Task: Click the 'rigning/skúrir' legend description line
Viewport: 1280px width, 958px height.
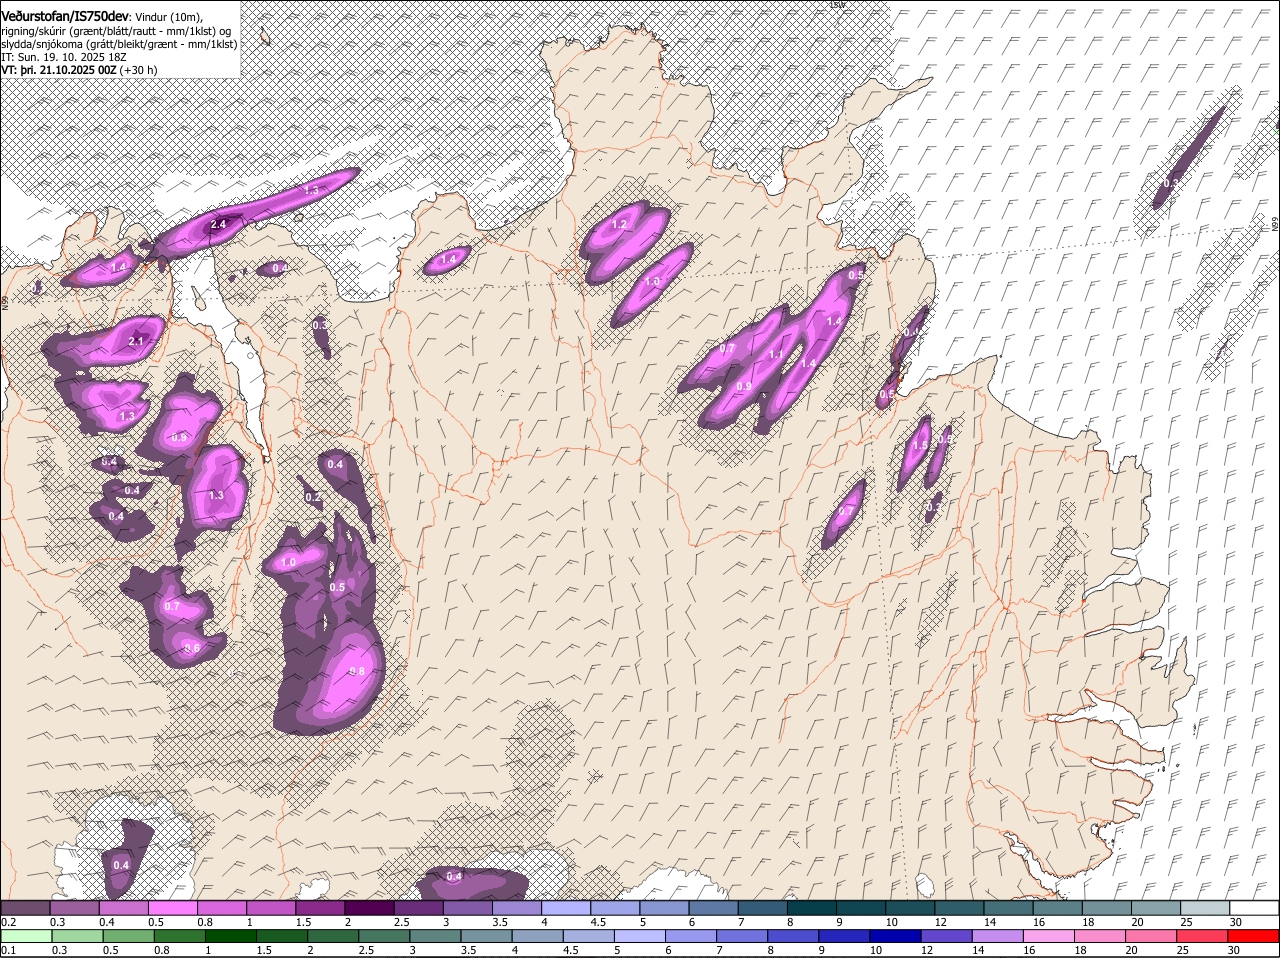Action: pos(116,31)
